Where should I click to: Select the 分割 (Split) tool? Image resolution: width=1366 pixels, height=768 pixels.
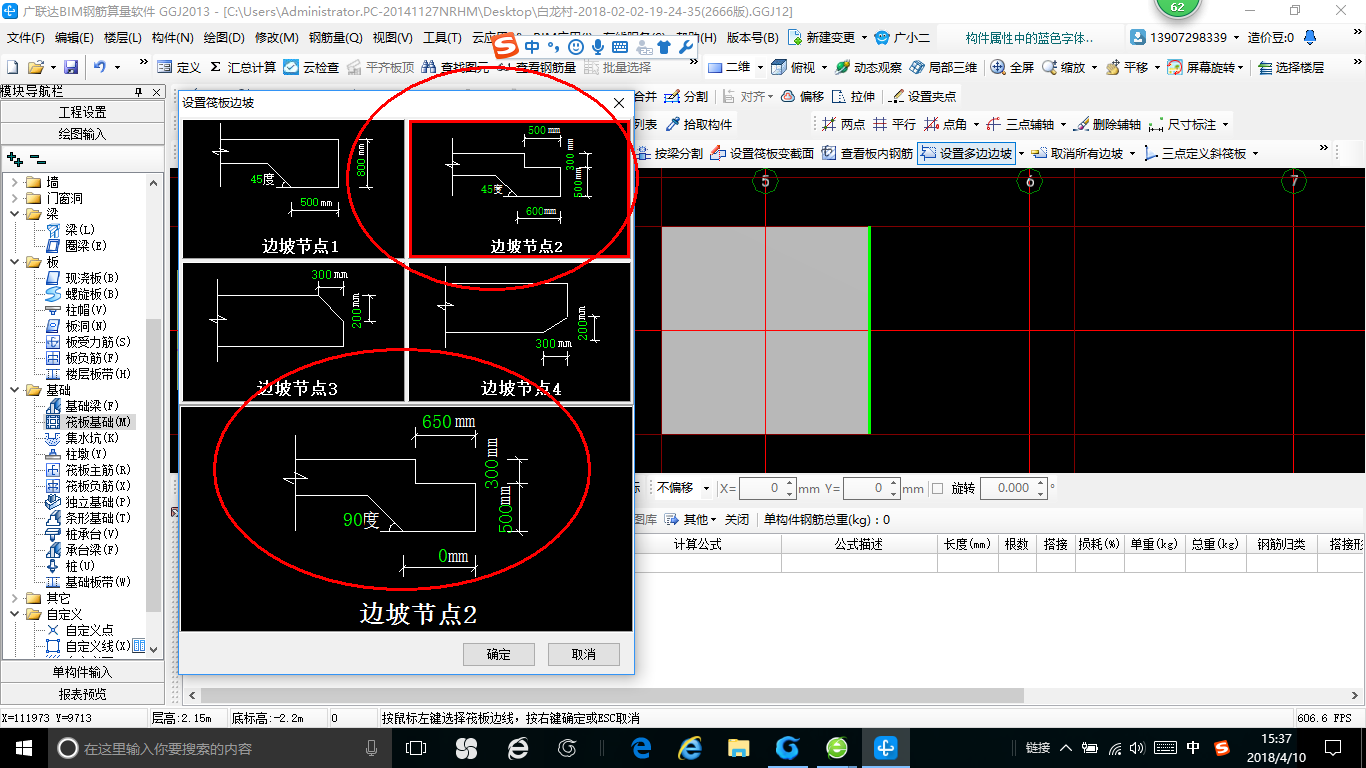[x=686, y=96]
